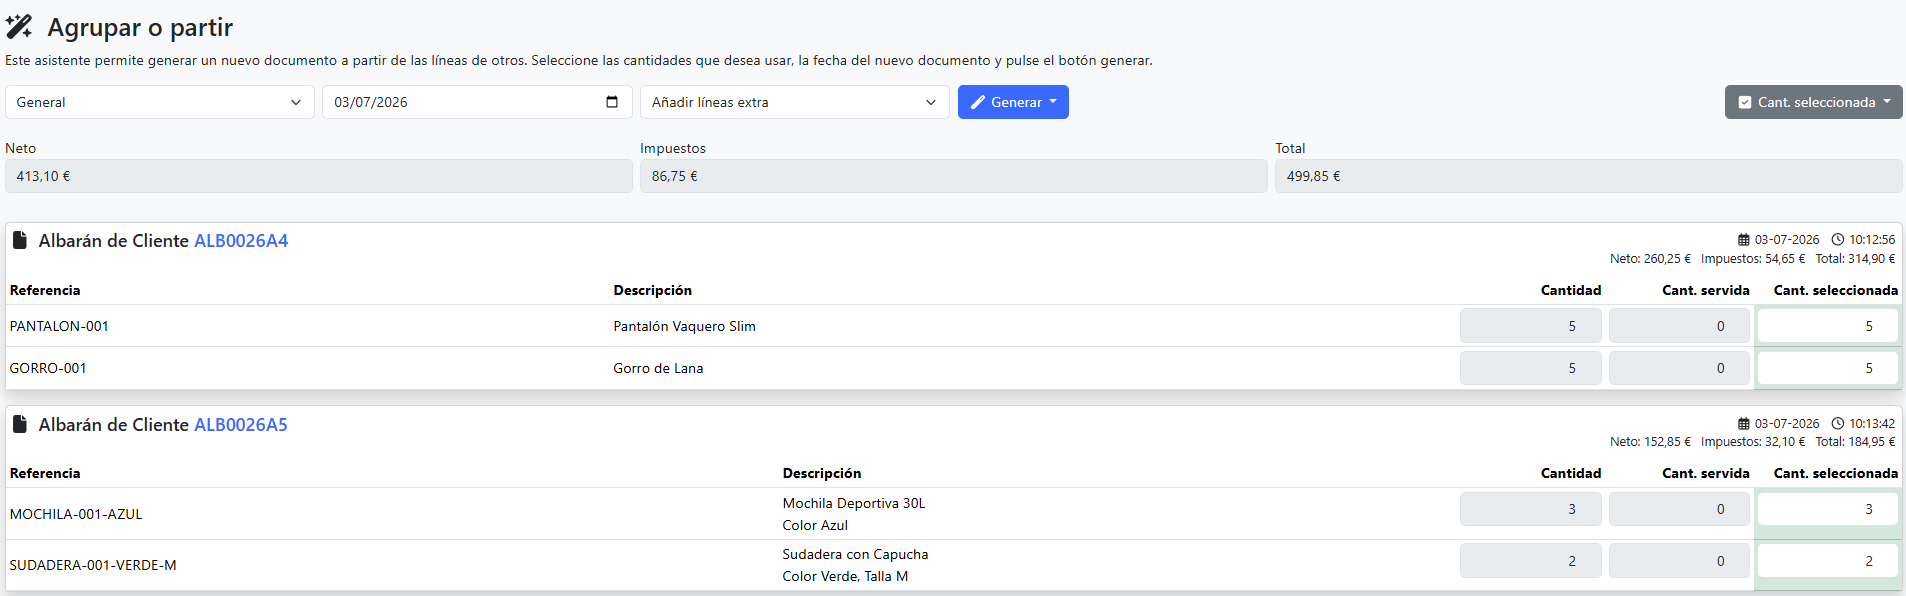Image resolution: width=1906 pixels, height=596 pixels.
Task: Click the calendar icon next to 03-07-2026 for ALB0026A4
Action: click(1744, 240)
